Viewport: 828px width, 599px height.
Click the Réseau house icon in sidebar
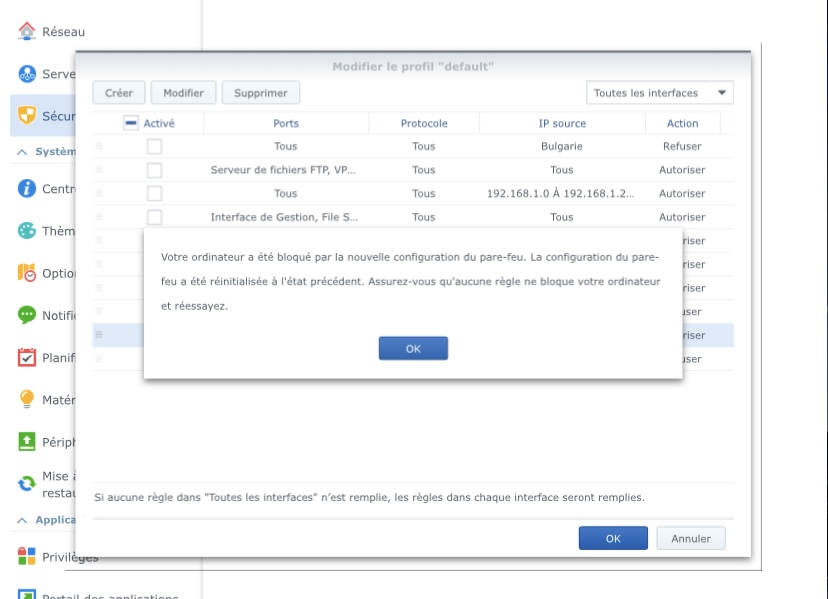(x=27, y=31)
